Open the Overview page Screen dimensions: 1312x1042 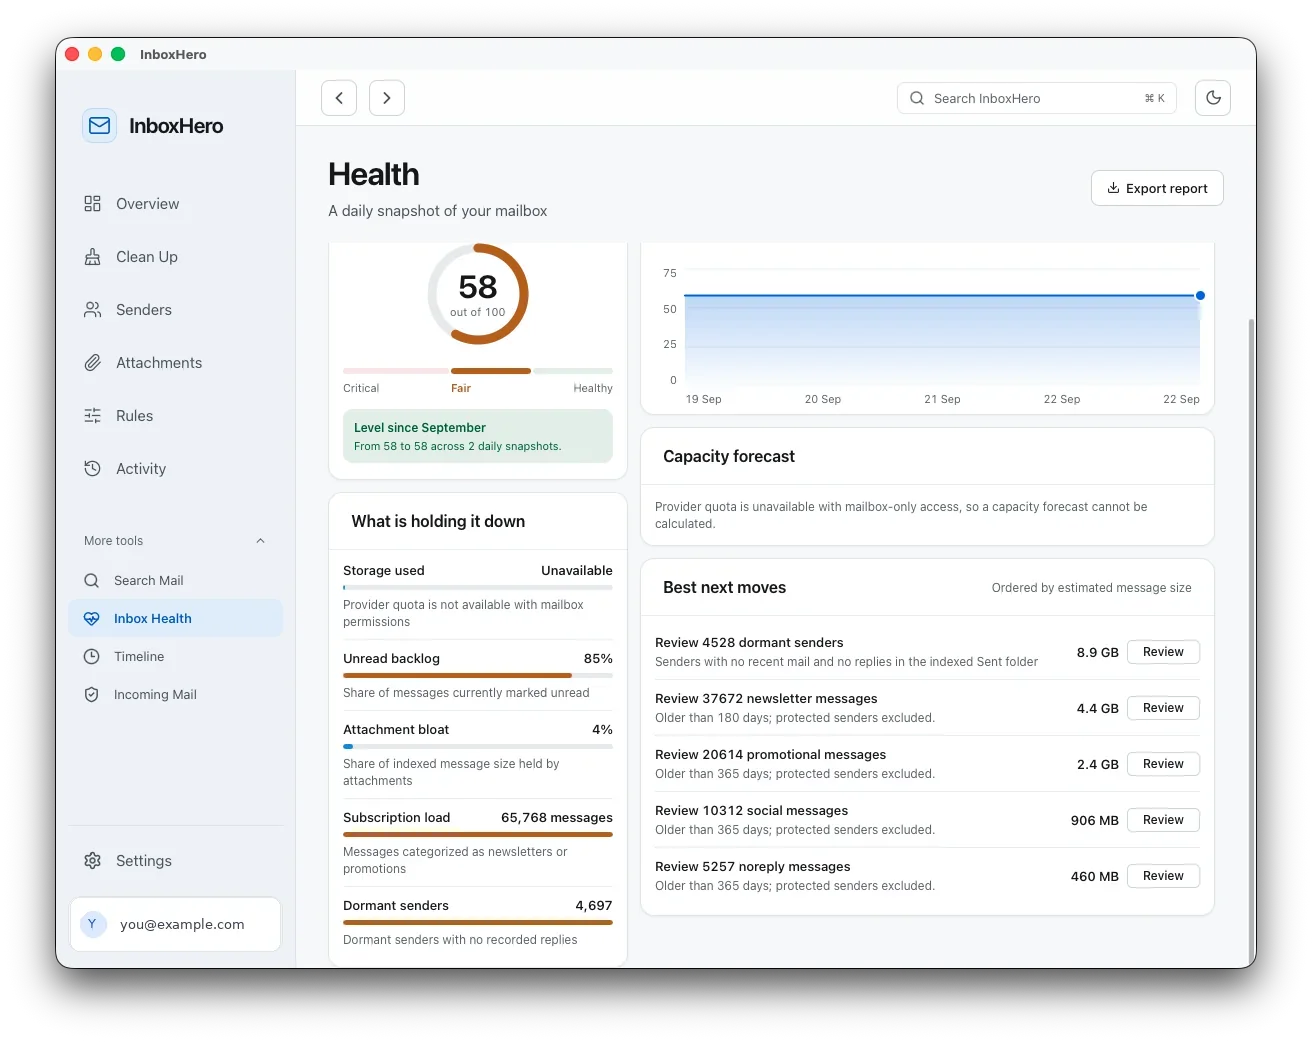click(x=176, y=204)
